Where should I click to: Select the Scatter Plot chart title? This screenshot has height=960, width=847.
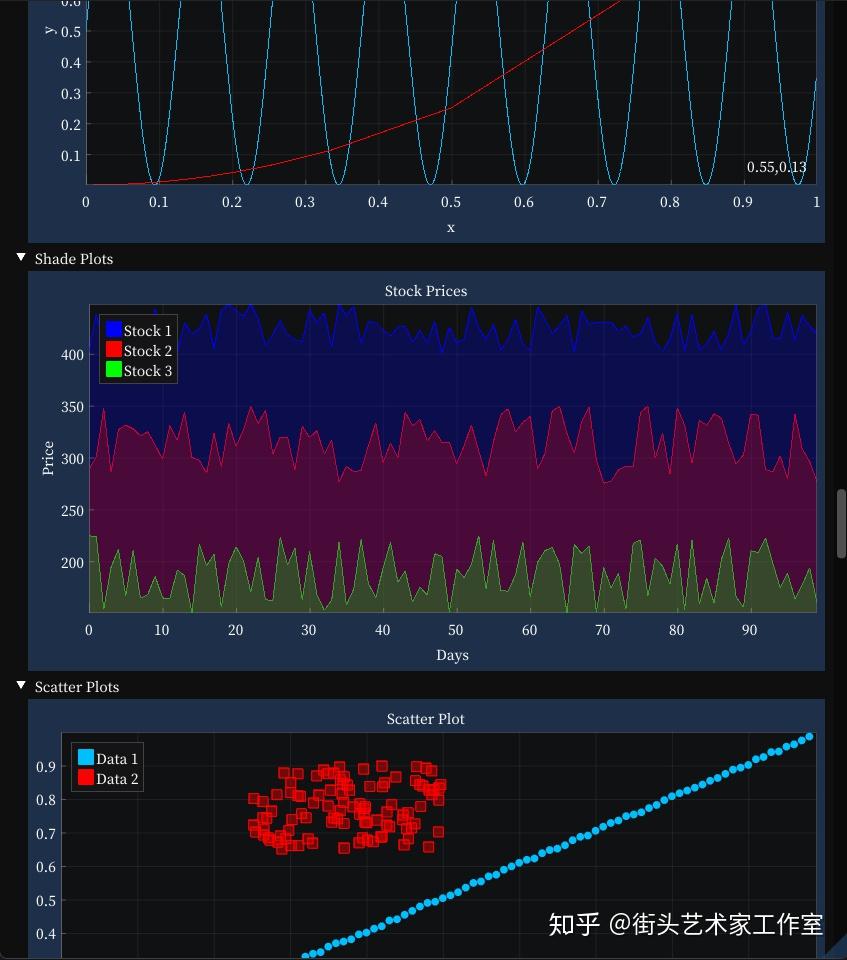click(x=426, y=718)
